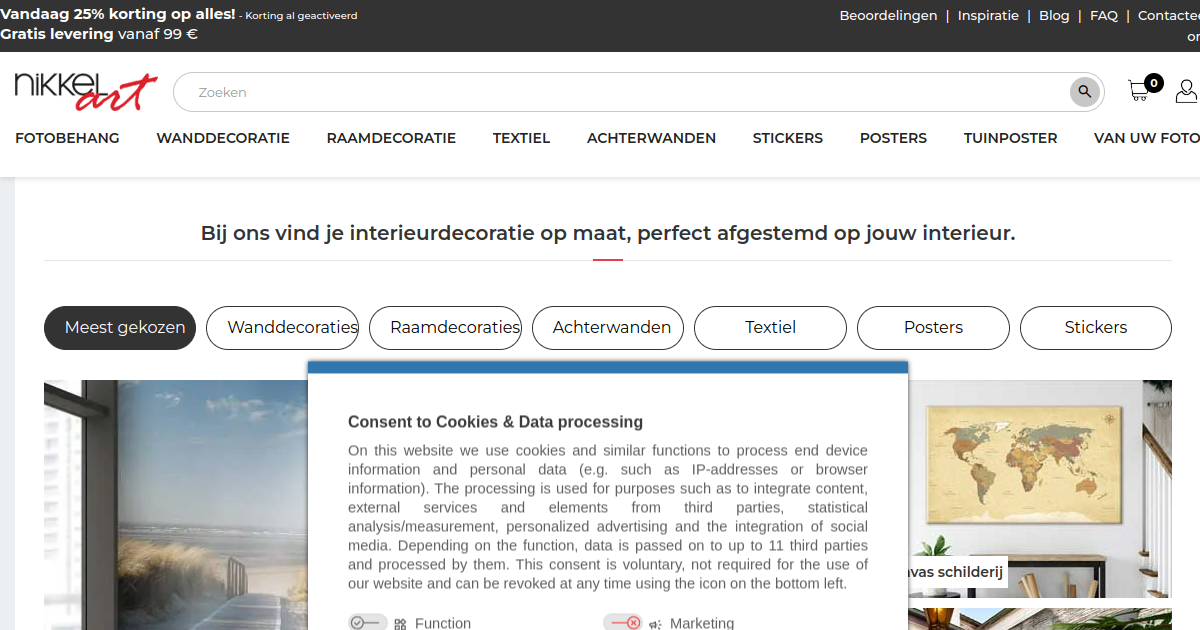
Task: Open the Beoordelingen link
Action: (x=888, y=15)
